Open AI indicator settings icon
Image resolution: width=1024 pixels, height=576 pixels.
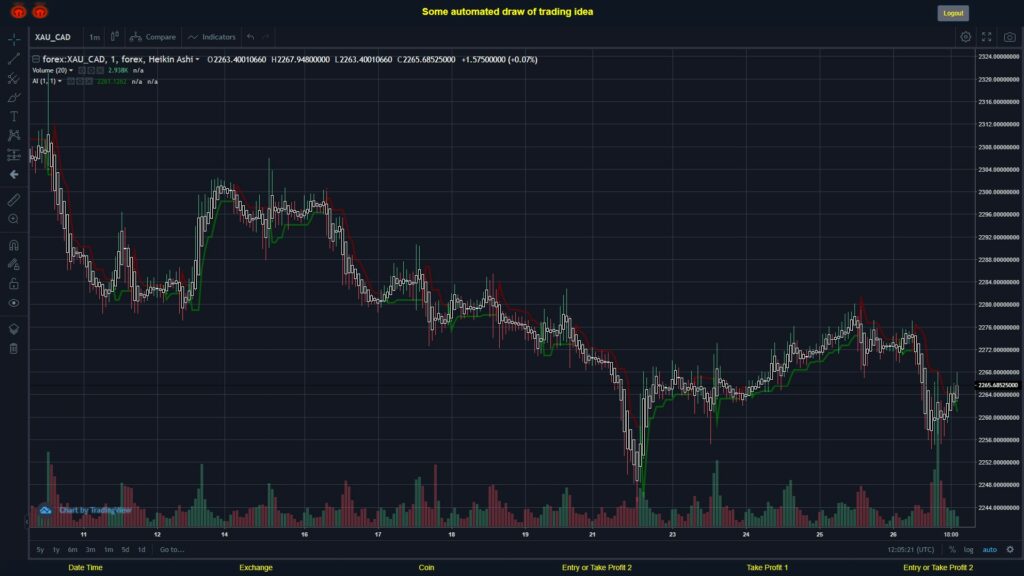coord(80,82)
